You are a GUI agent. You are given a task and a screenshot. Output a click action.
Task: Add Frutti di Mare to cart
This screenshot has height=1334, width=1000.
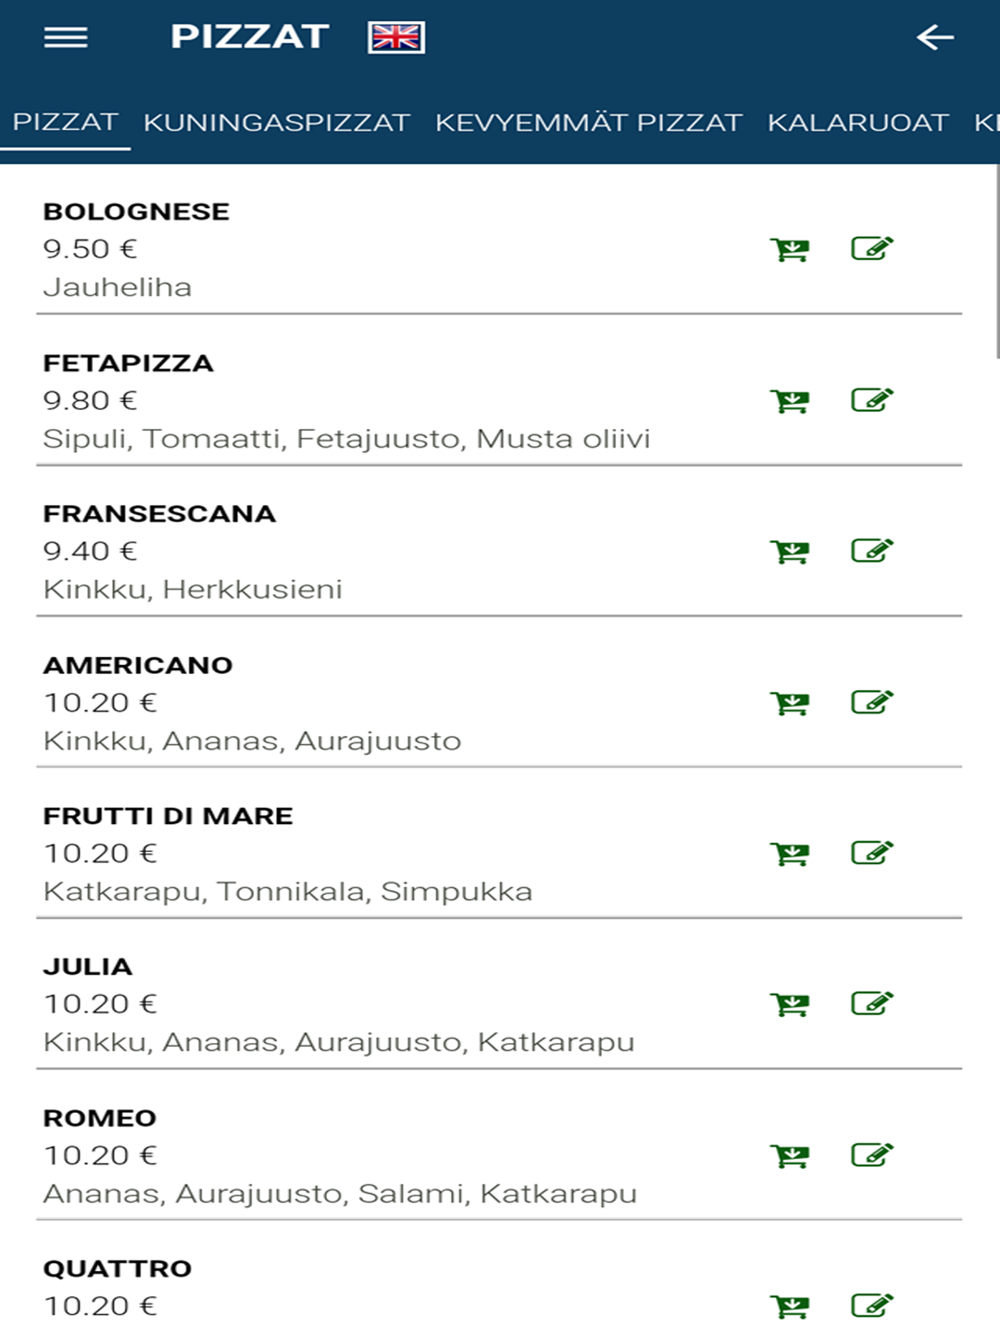[x=790, y=853]
